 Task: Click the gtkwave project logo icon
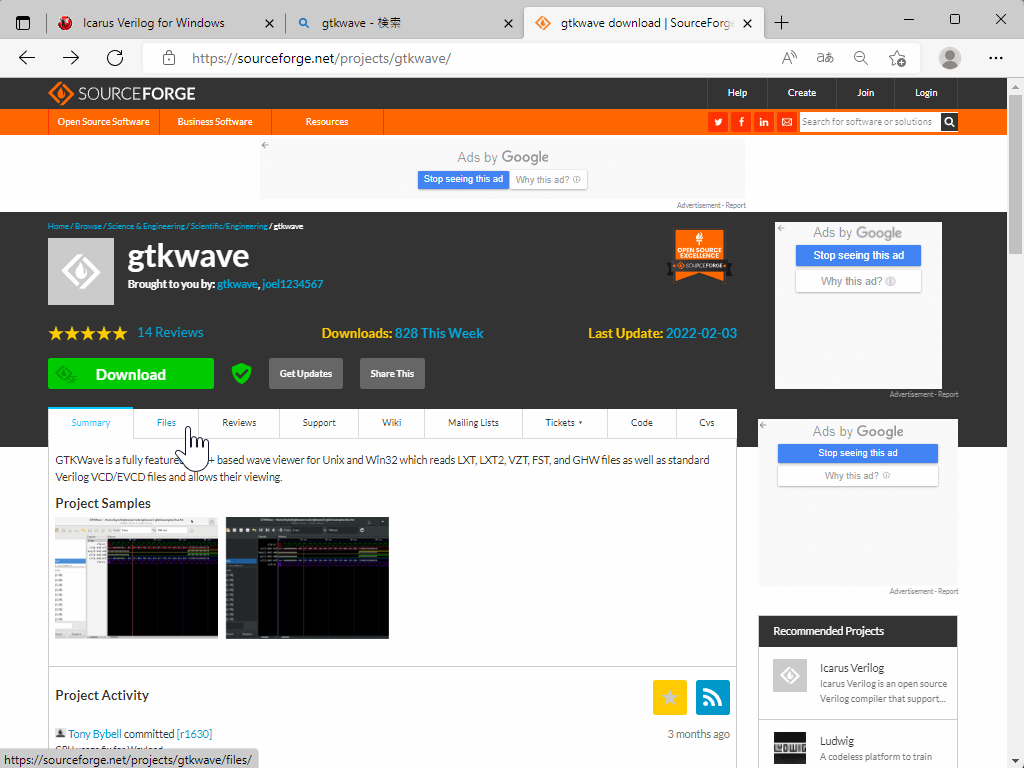pyautogui.click(x=81, y=271)
